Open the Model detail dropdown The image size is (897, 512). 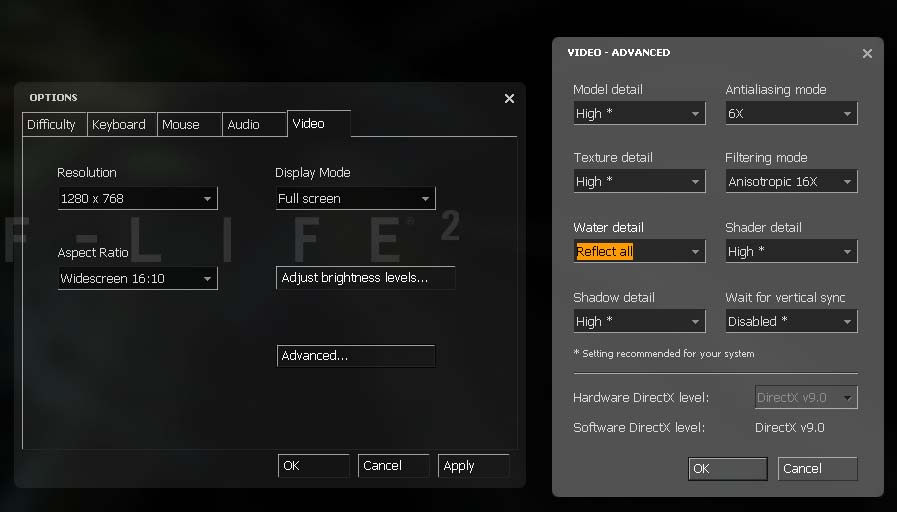(639, 113)
